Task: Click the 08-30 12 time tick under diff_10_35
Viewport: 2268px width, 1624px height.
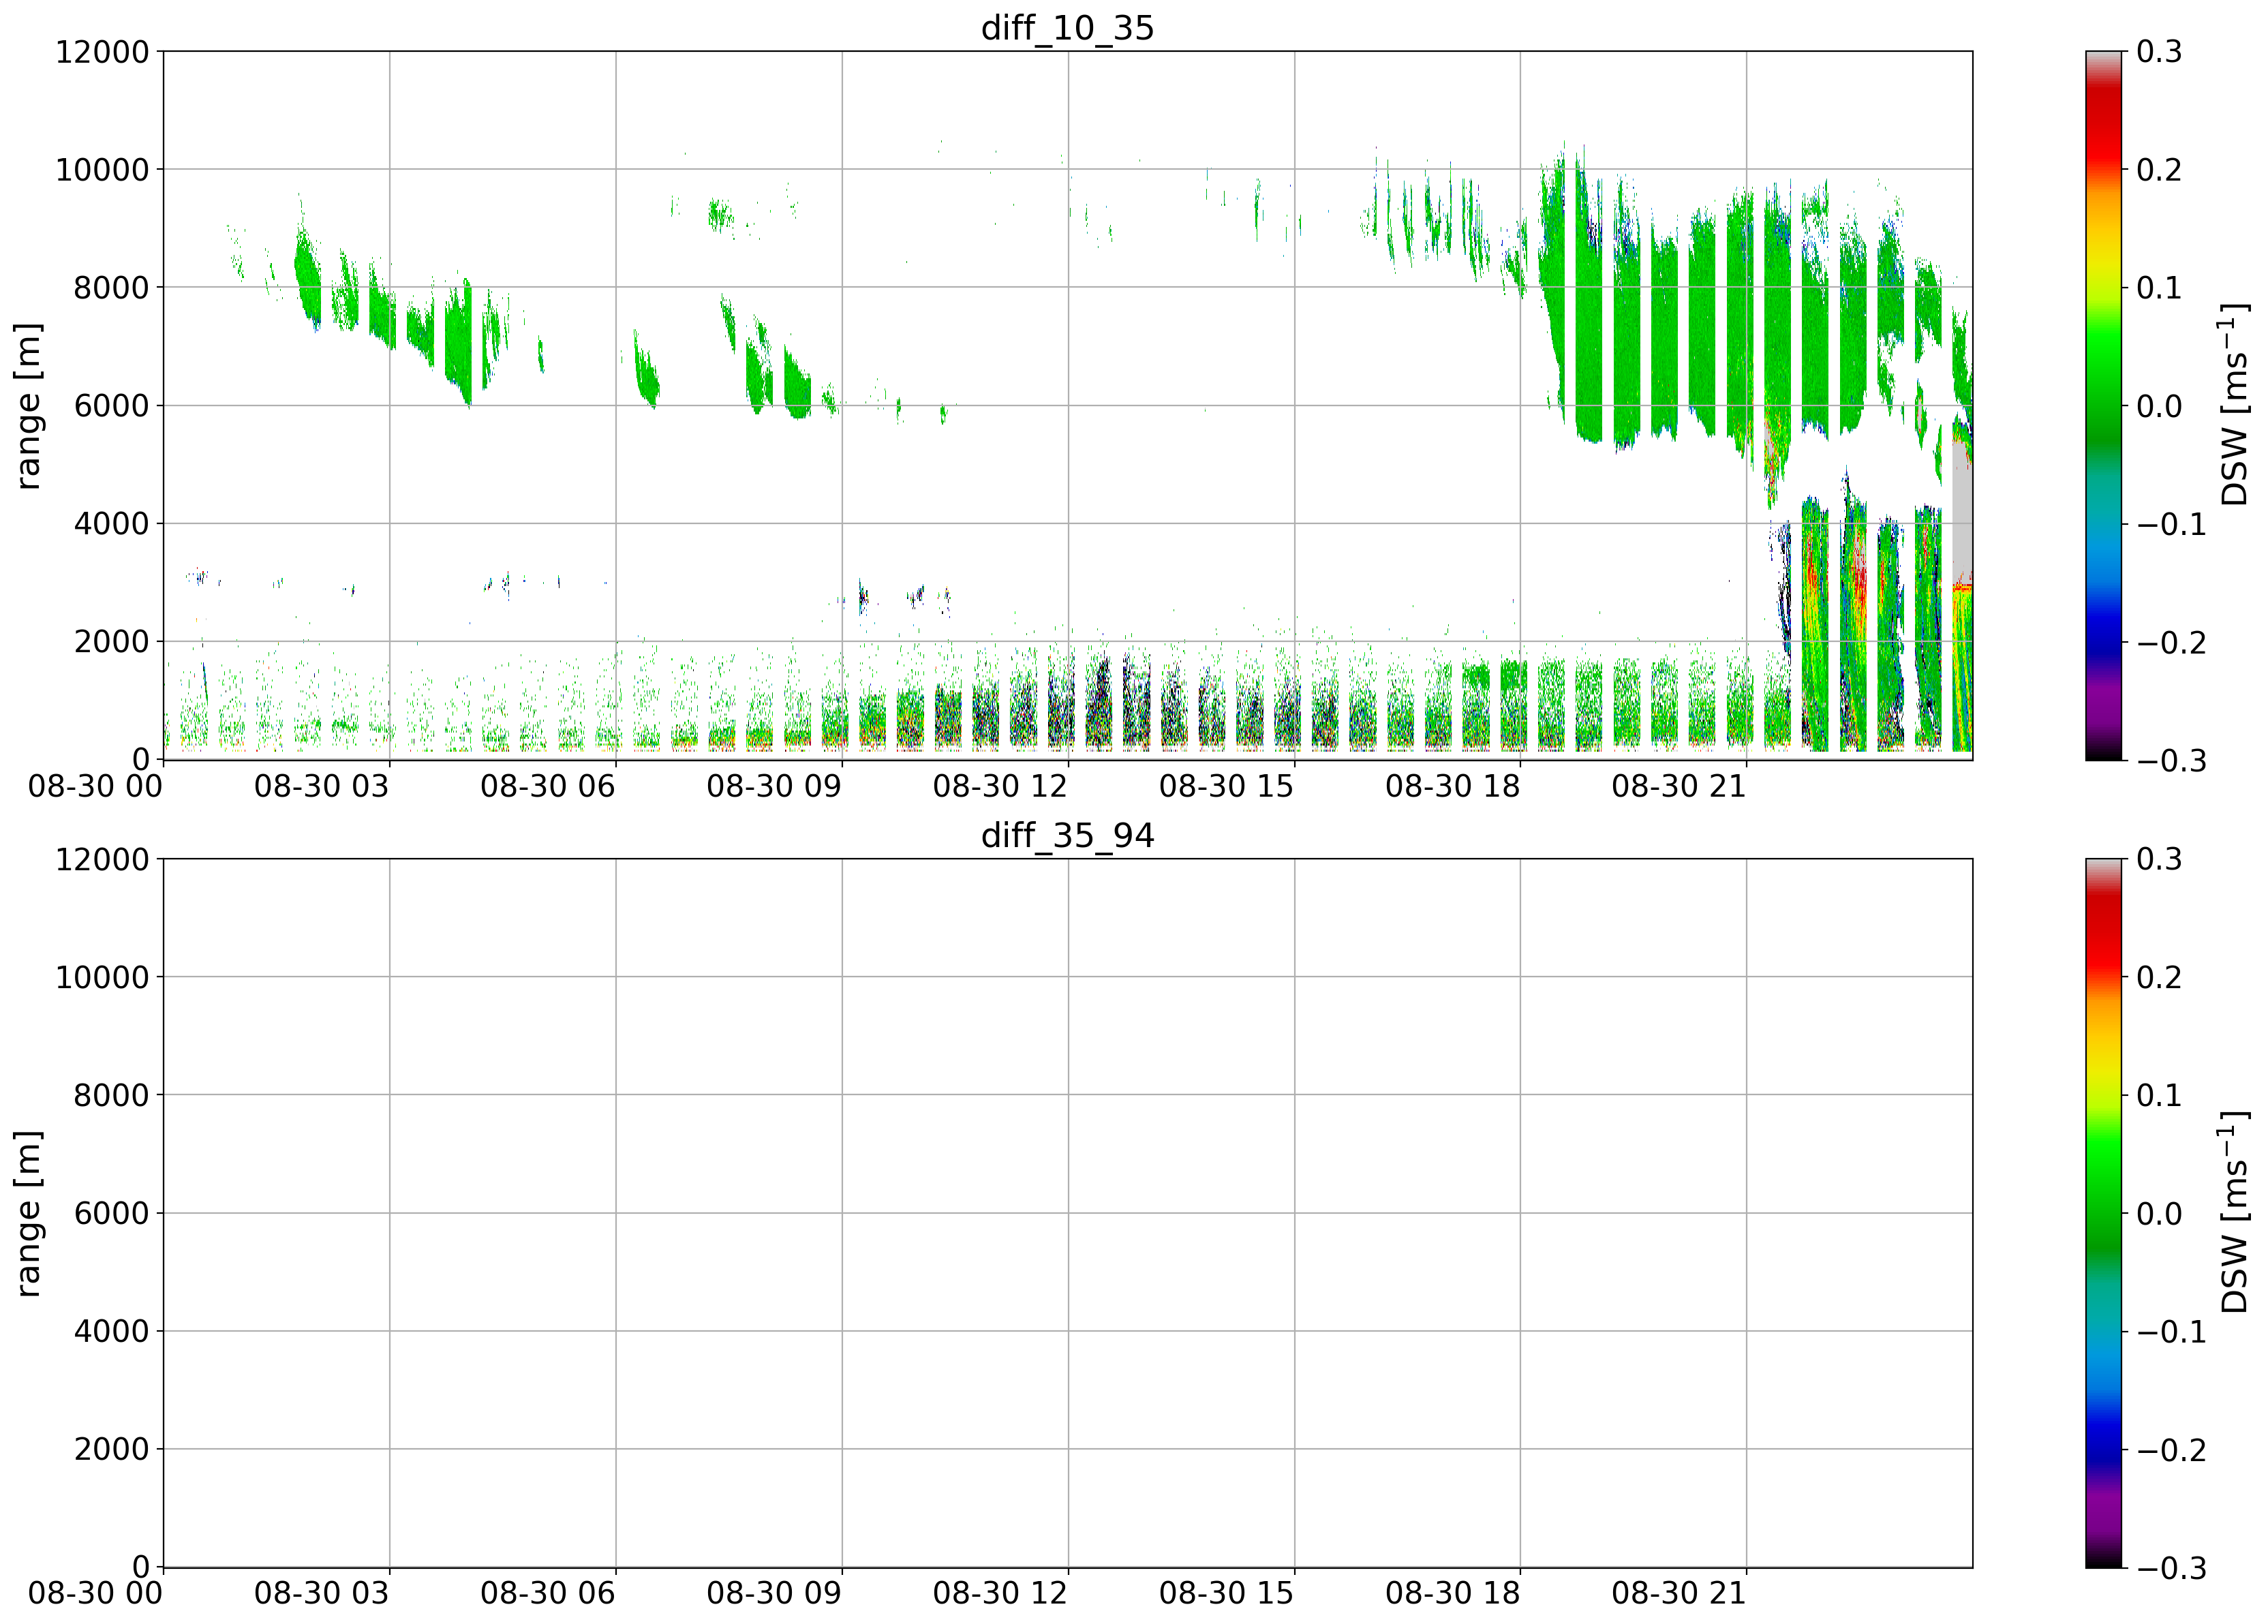Action: coord(1000,786)
